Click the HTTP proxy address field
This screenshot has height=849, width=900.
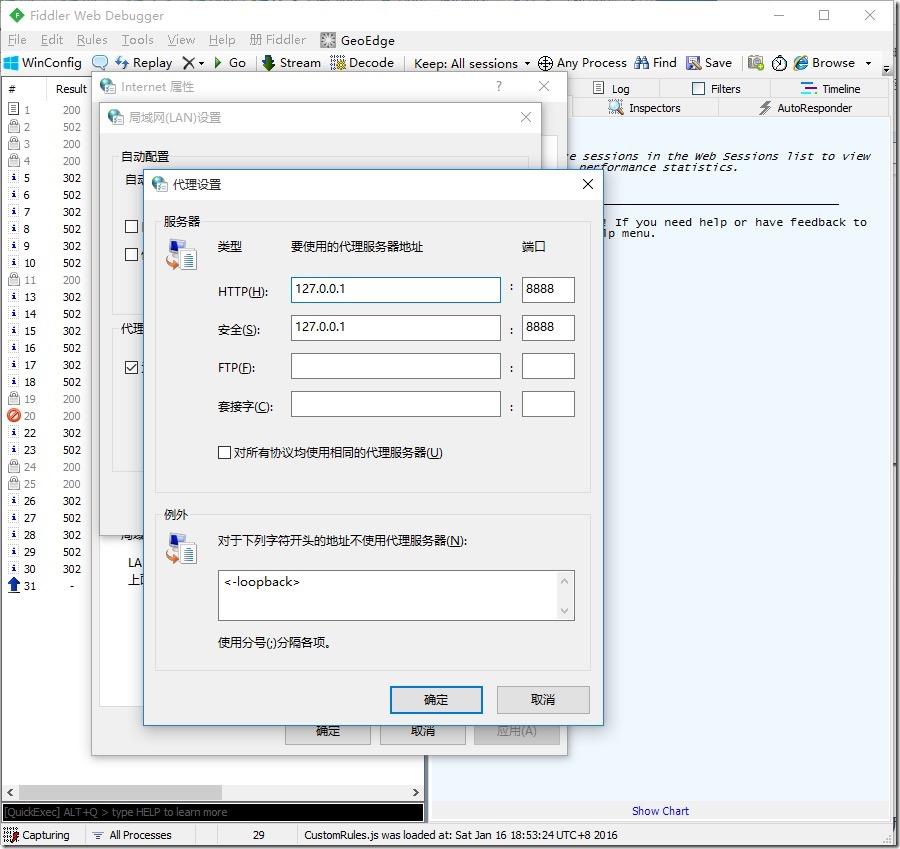click(395, 290)
